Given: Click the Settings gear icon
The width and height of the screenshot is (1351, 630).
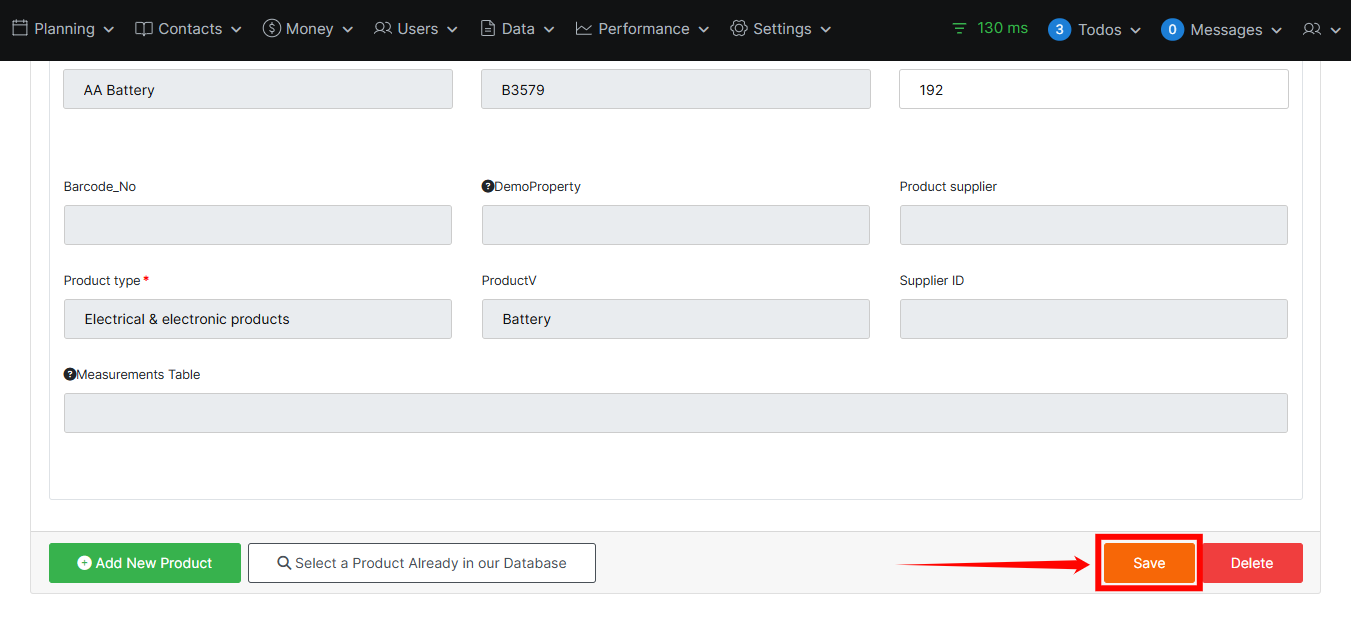Looking at the screenshot, I should 739,29.
